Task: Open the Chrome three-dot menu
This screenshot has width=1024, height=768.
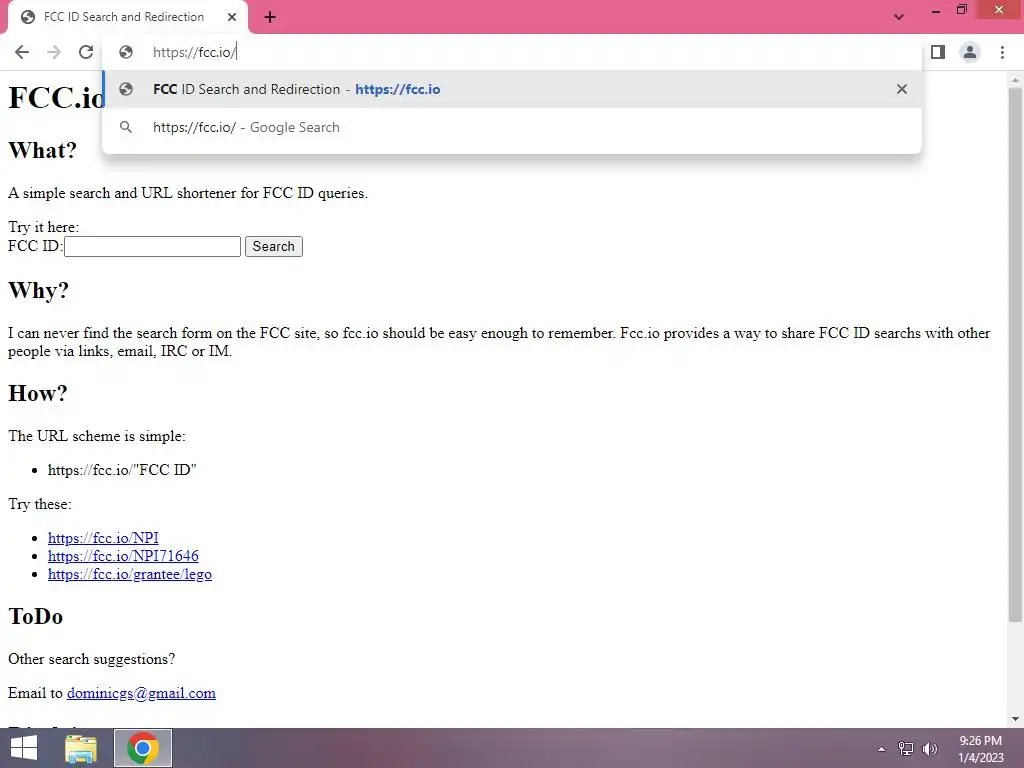Action: (x=1002, y=52)
